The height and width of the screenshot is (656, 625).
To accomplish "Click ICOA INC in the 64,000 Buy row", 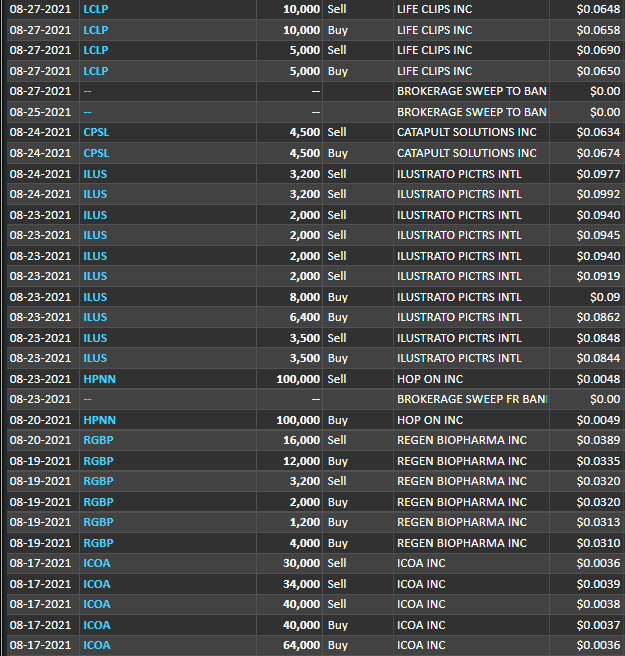I will click(421, 645).
